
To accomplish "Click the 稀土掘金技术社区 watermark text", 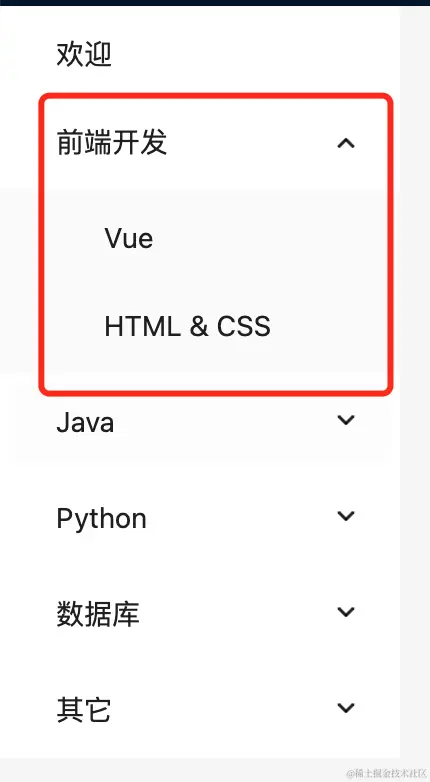I will point(385,773).
